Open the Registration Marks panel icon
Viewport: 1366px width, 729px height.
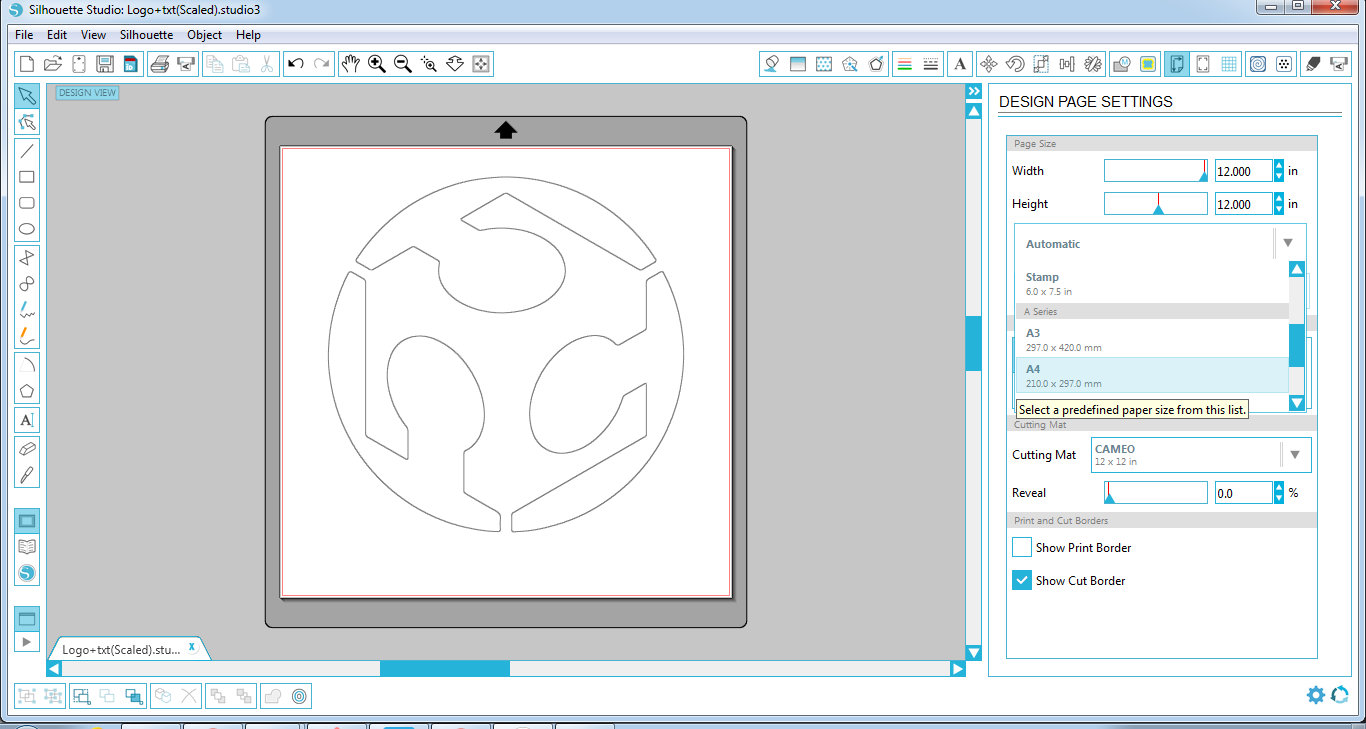[x=1203, y=64]
